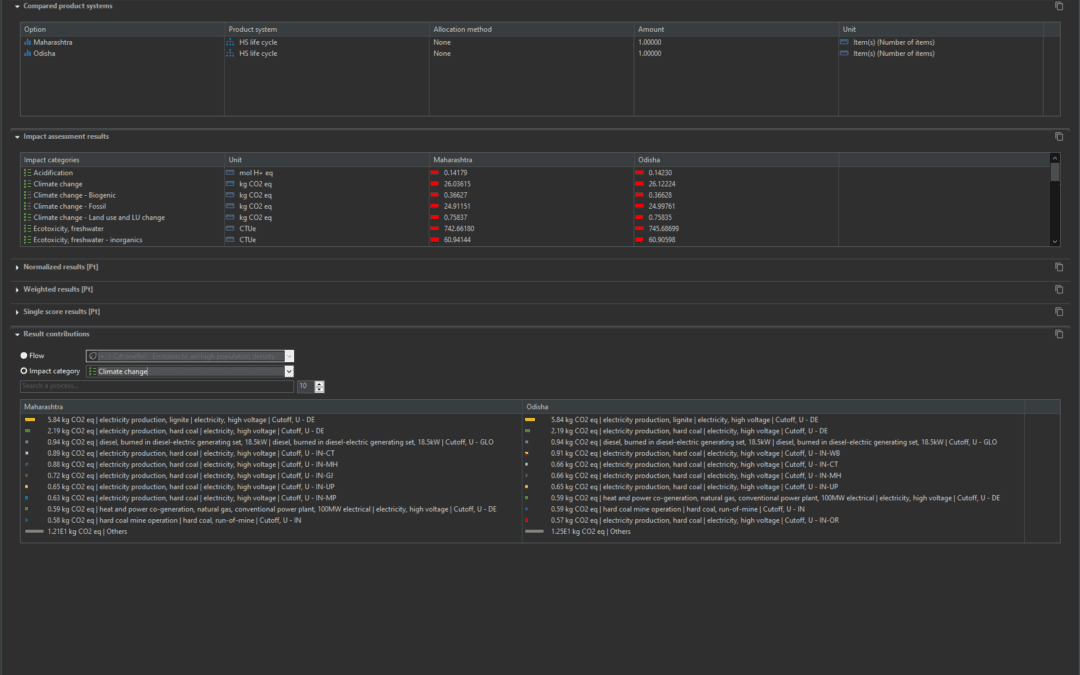1080x675 pixels.
Task: Click the unit icon in Odisha amount row
Action: 844,53
